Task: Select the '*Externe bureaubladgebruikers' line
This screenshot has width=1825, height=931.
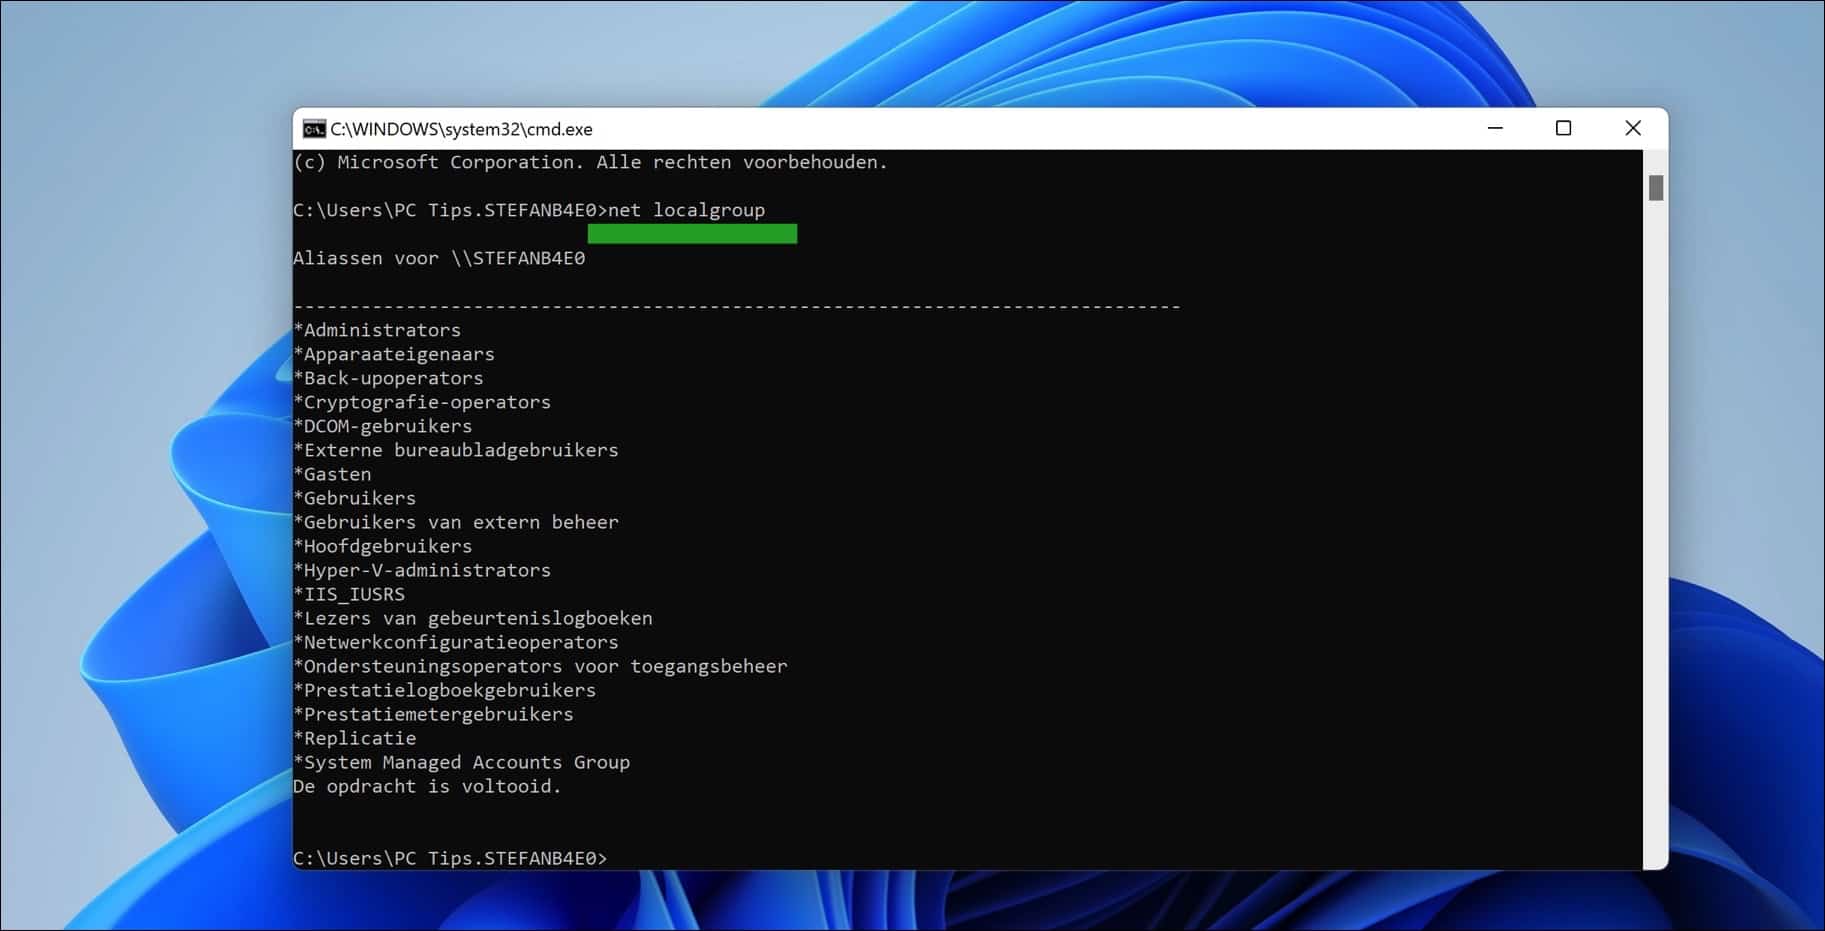Action: tap(456, 449)
